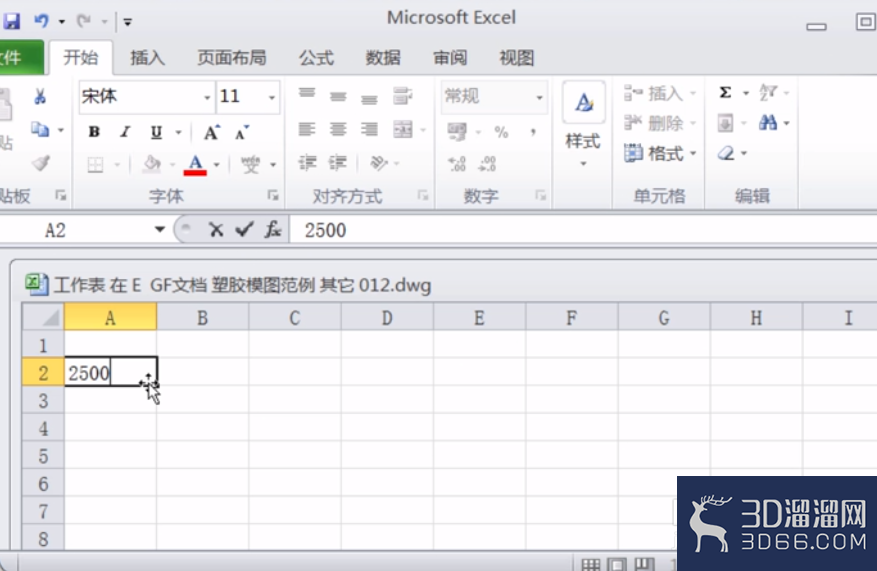Open the Font dialog launcher
This screenshot has height=571, width=877.
click(x=272, y=195)
